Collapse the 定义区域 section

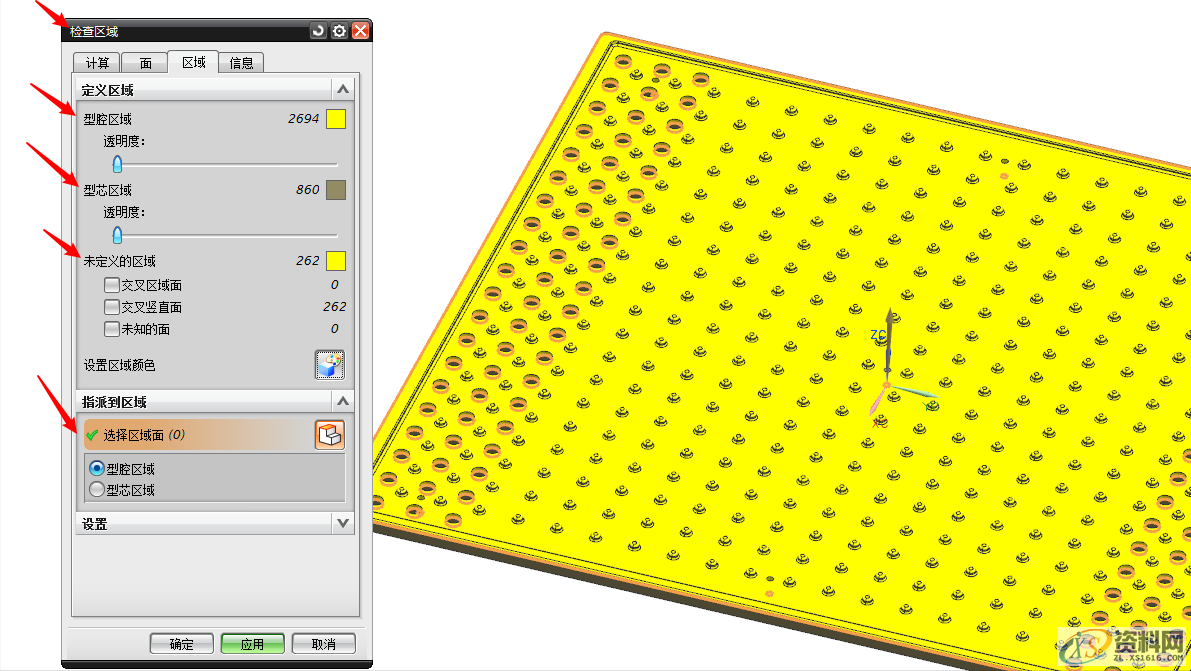[343, 90]
